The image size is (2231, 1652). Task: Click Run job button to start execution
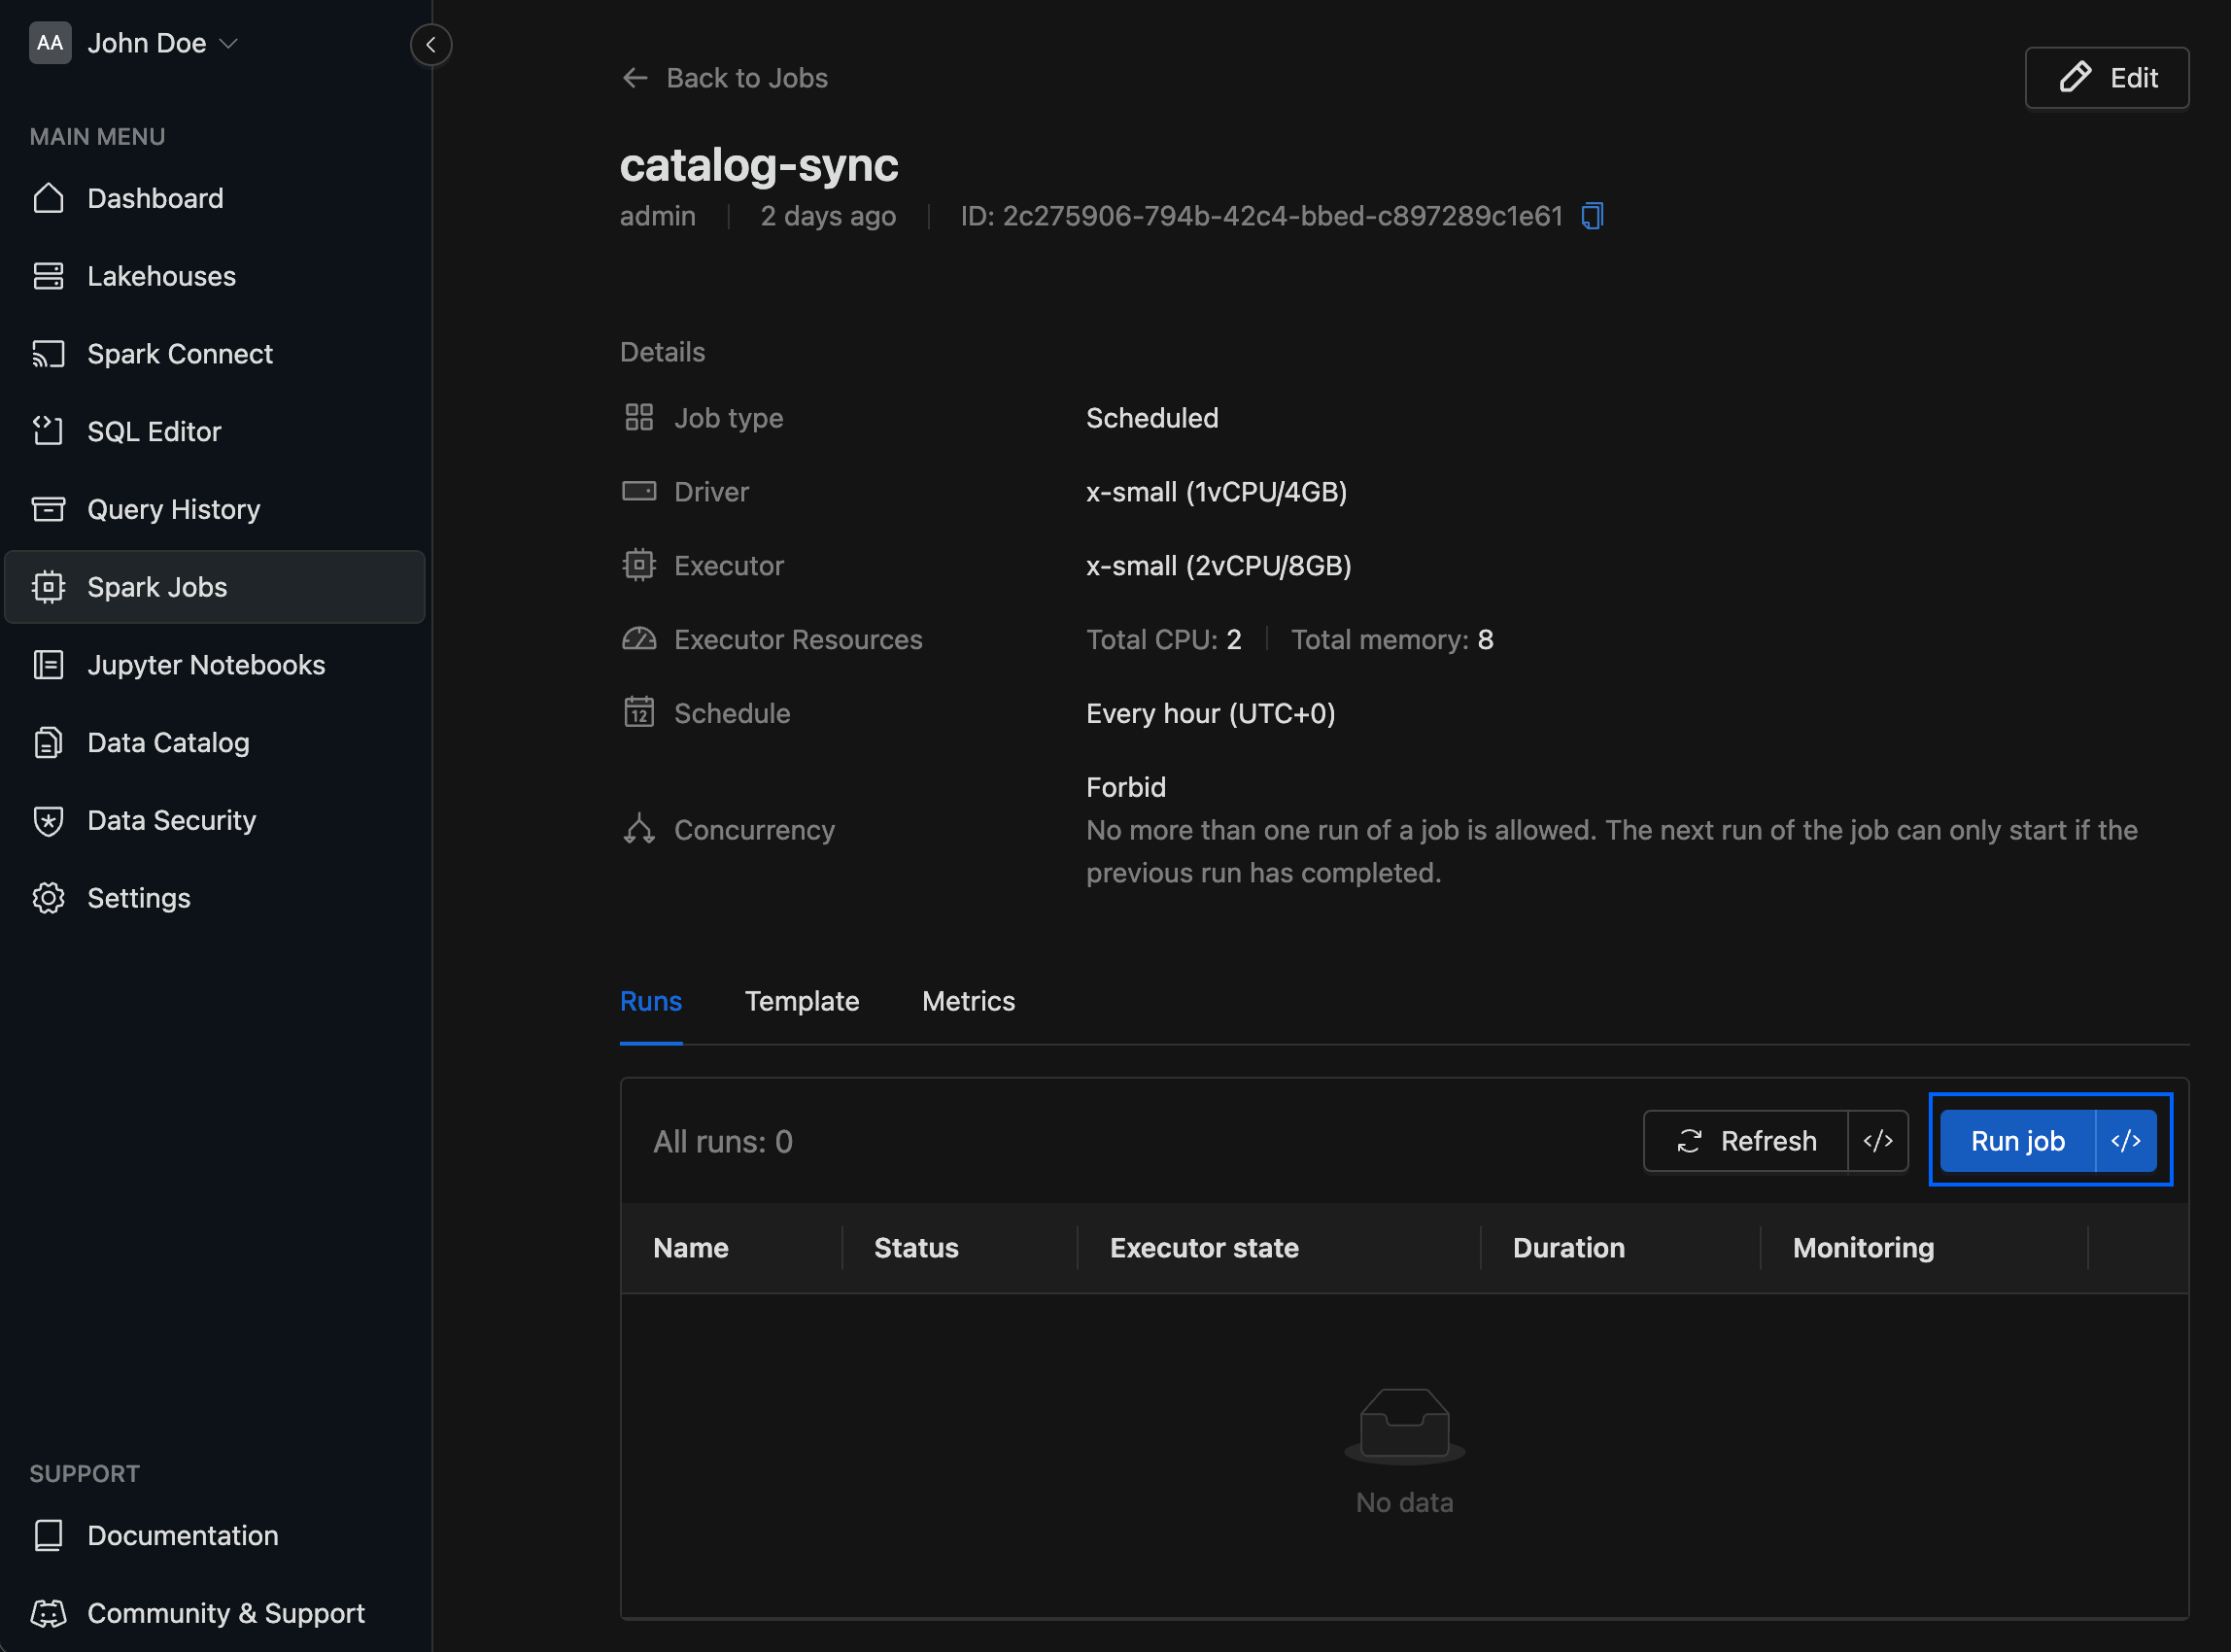(2017, 1140)
